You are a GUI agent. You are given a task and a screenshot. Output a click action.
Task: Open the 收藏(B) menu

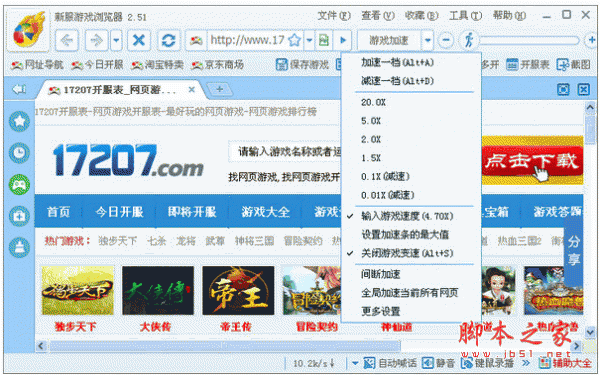tap(421, 16)
